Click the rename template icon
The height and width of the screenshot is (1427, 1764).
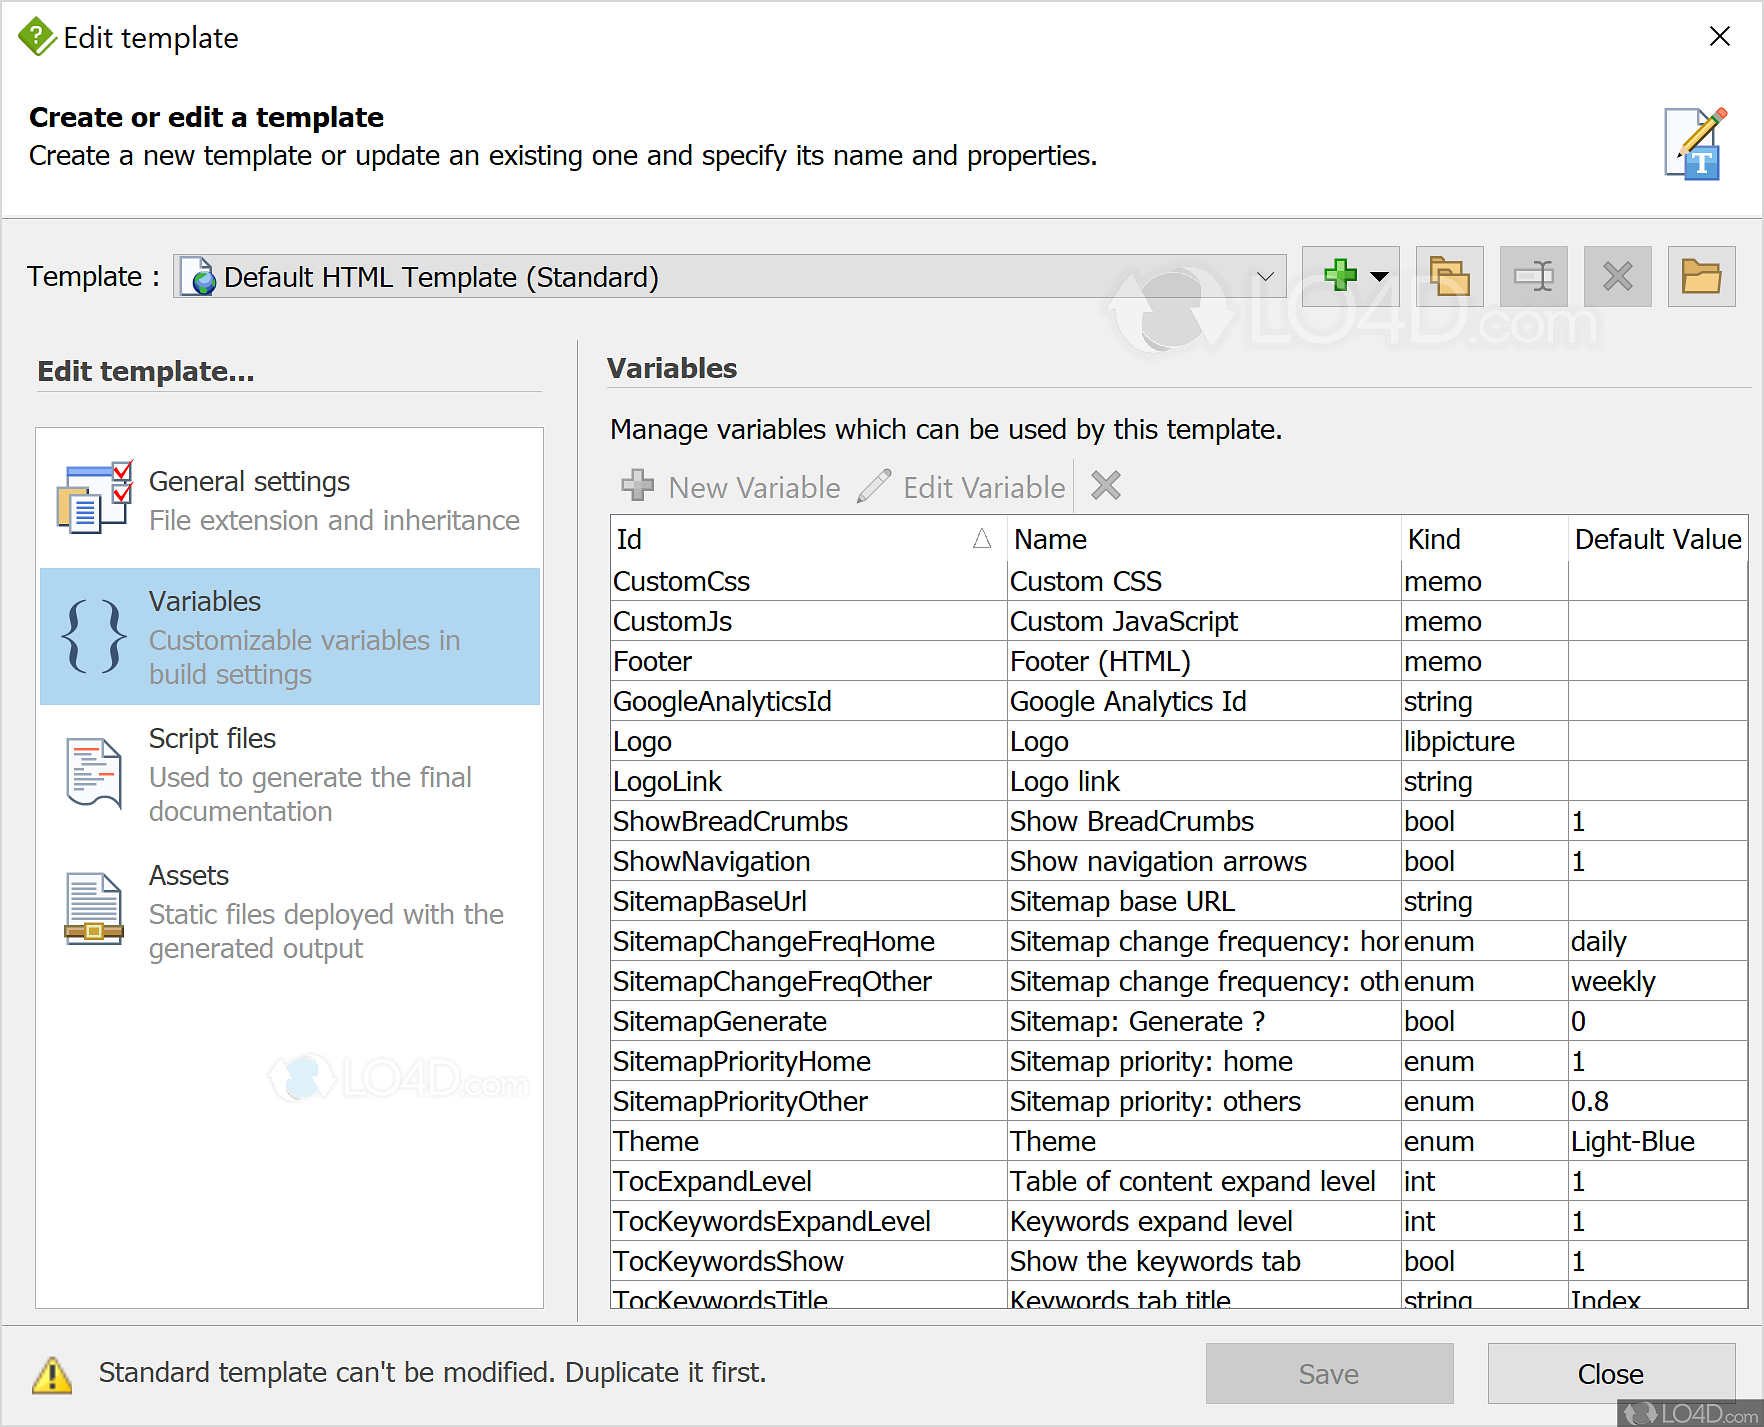coord(1533,276)
